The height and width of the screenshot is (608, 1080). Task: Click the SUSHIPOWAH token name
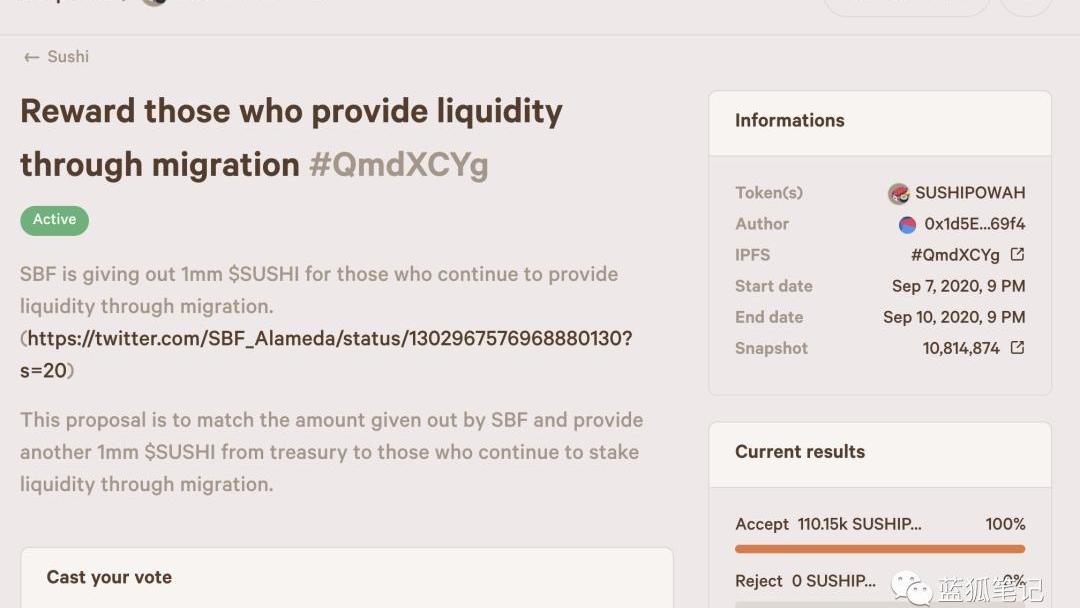969,193
